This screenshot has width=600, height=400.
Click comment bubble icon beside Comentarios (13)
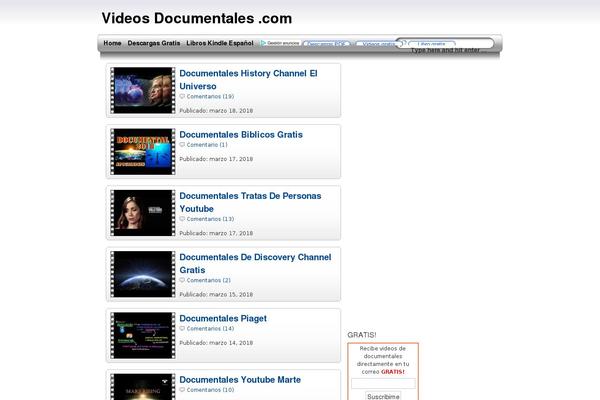coord(182,219)
